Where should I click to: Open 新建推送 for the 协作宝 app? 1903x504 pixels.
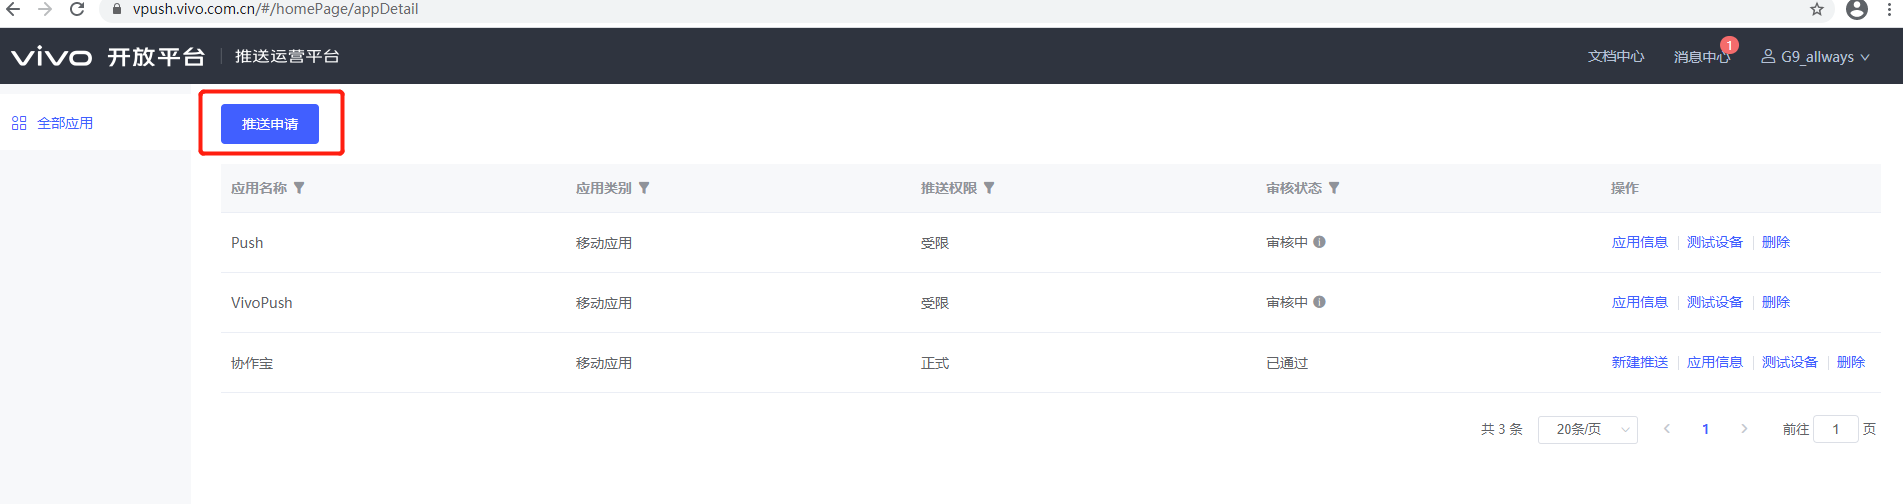(x=1639, y=362)
